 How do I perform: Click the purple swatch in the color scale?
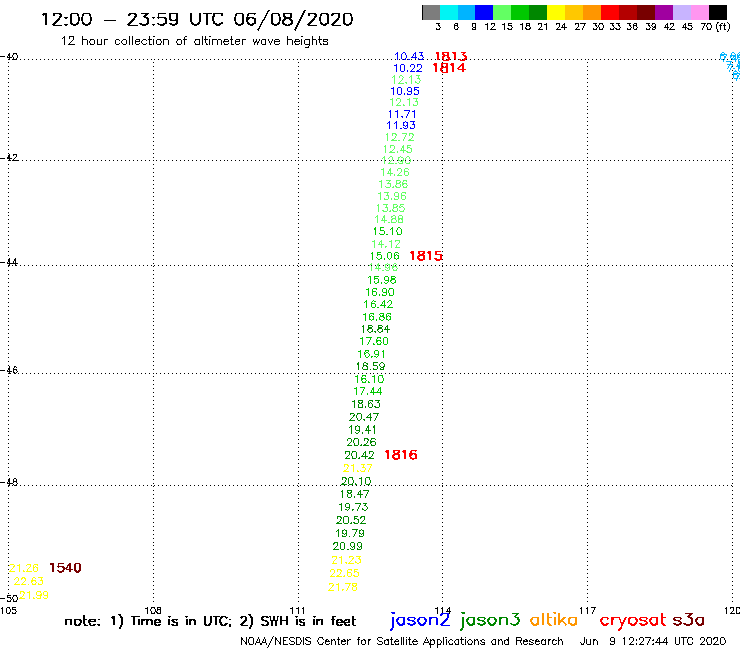[664, 12]
